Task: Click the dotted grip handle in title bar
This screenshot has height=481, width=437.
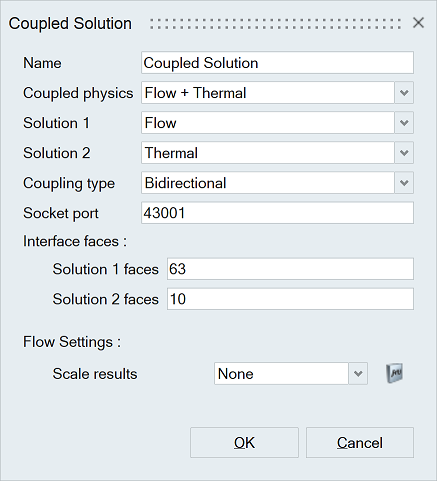Action: tap(275, 23)
